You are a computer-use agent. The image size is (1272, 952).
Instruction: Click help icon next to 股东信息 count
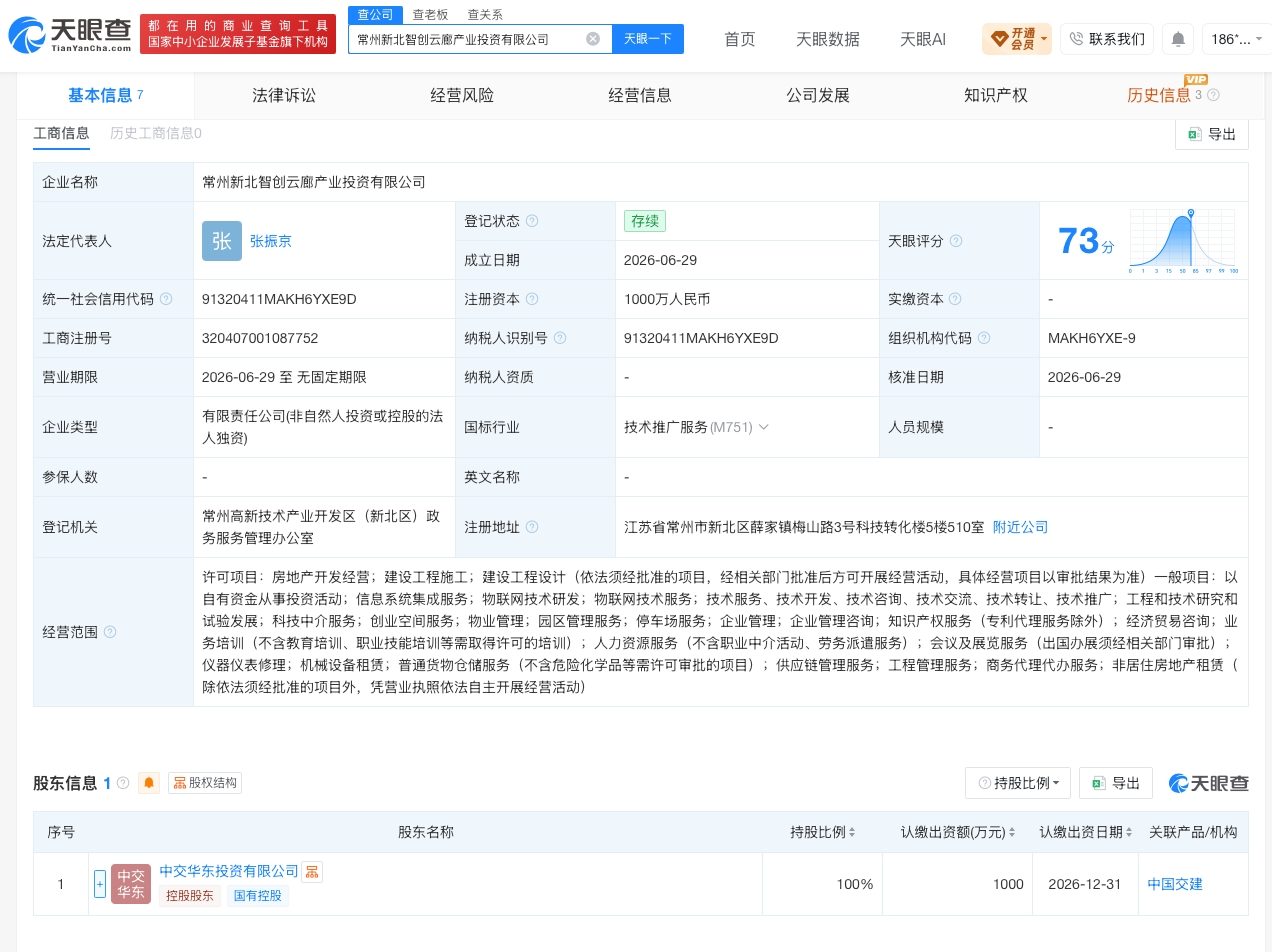click(x=123, y=783)
